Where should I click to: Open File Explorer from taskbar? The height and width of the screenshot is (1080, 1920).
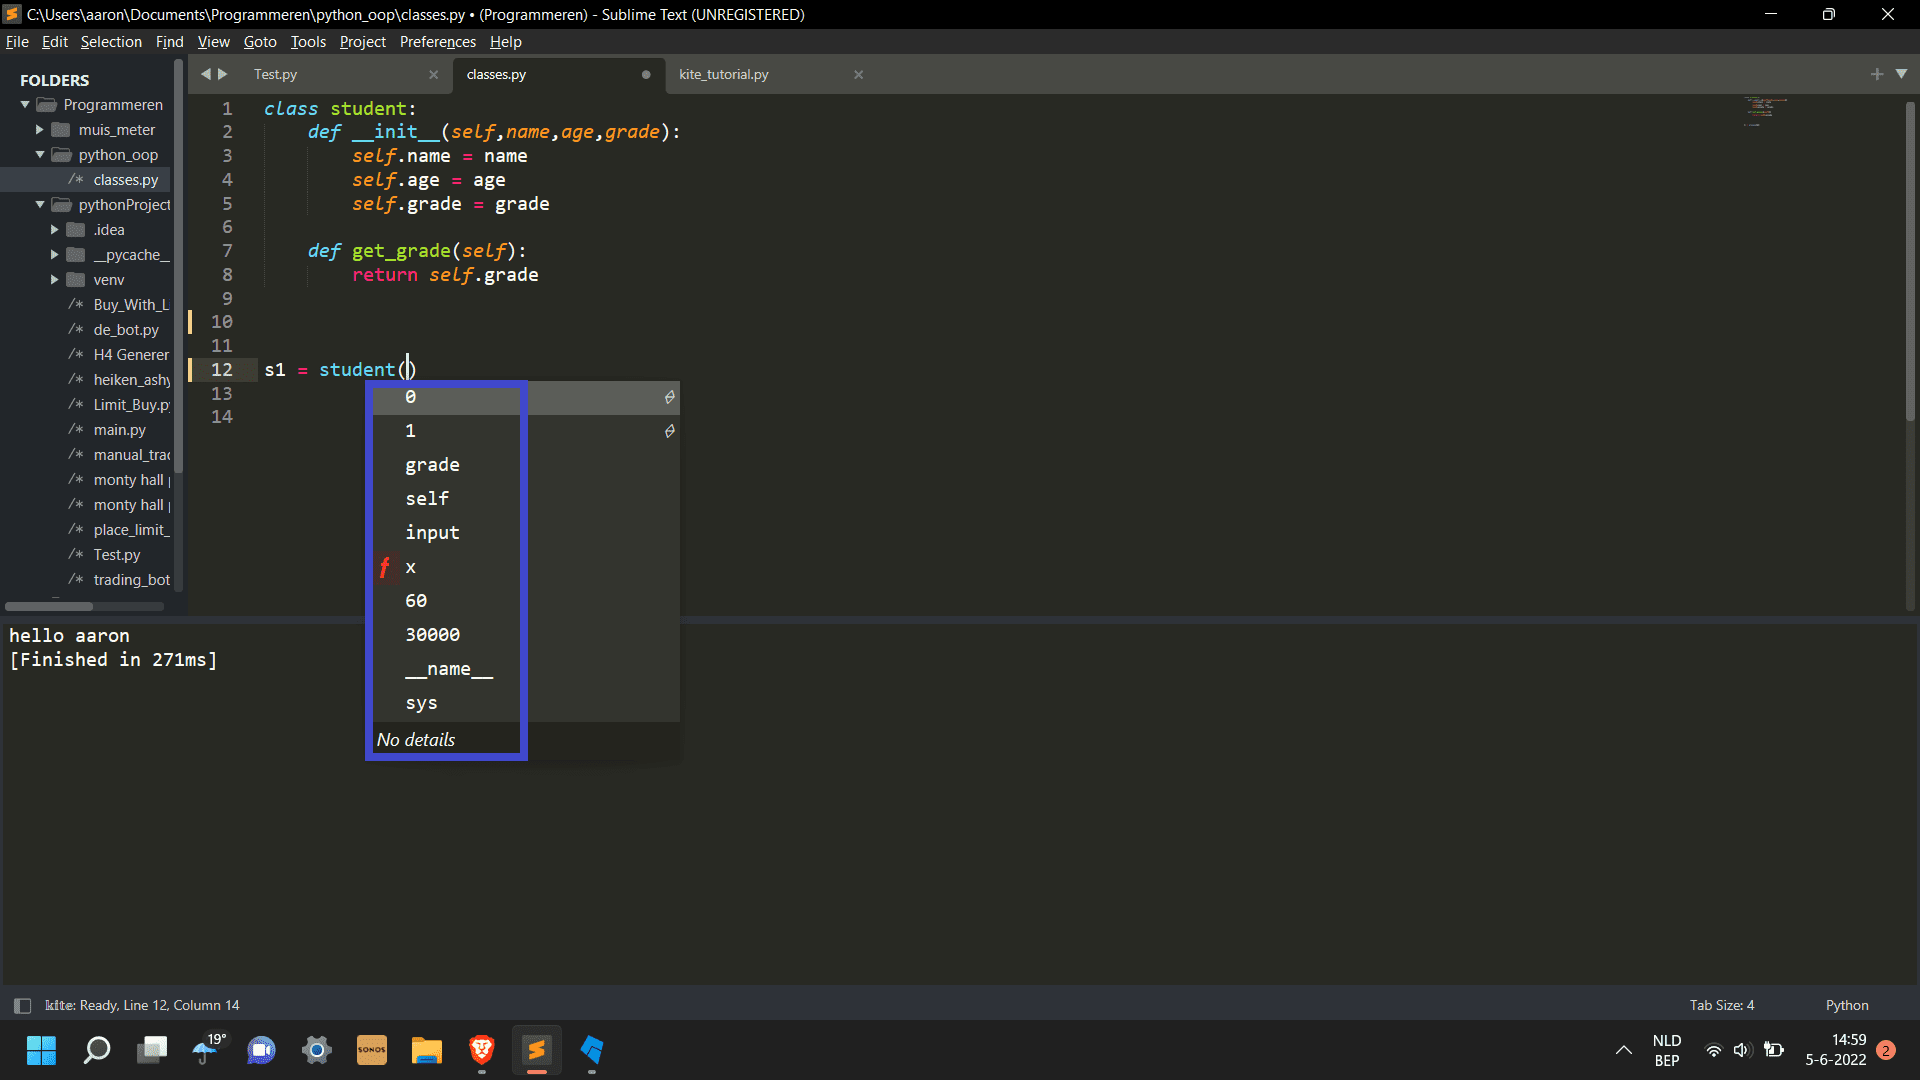pyautogui.click(x=426, y=1050)
